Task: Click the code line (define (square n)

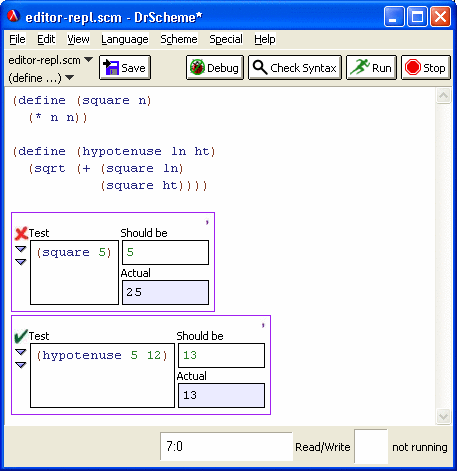Action: pyautogui.click(x=82, y=100)
